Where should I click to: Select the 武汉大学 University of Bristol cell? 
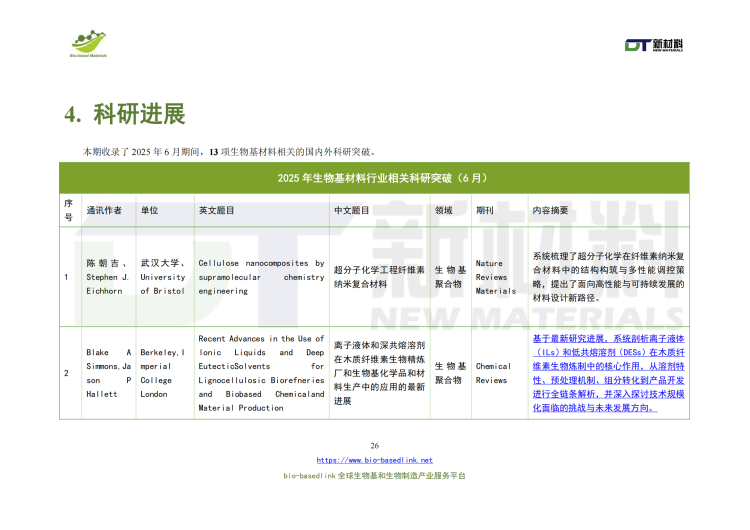click(163, 277)
